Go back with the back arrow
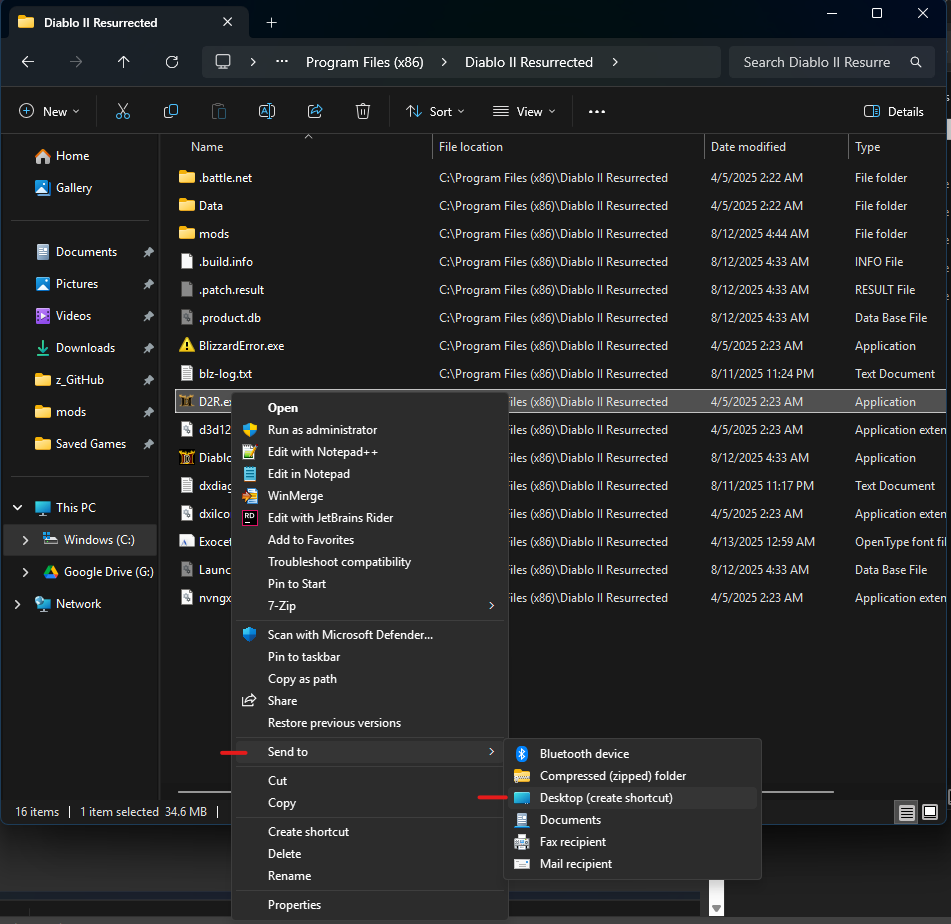The height and width of the screenshot is (924, 951). [28, 62]
